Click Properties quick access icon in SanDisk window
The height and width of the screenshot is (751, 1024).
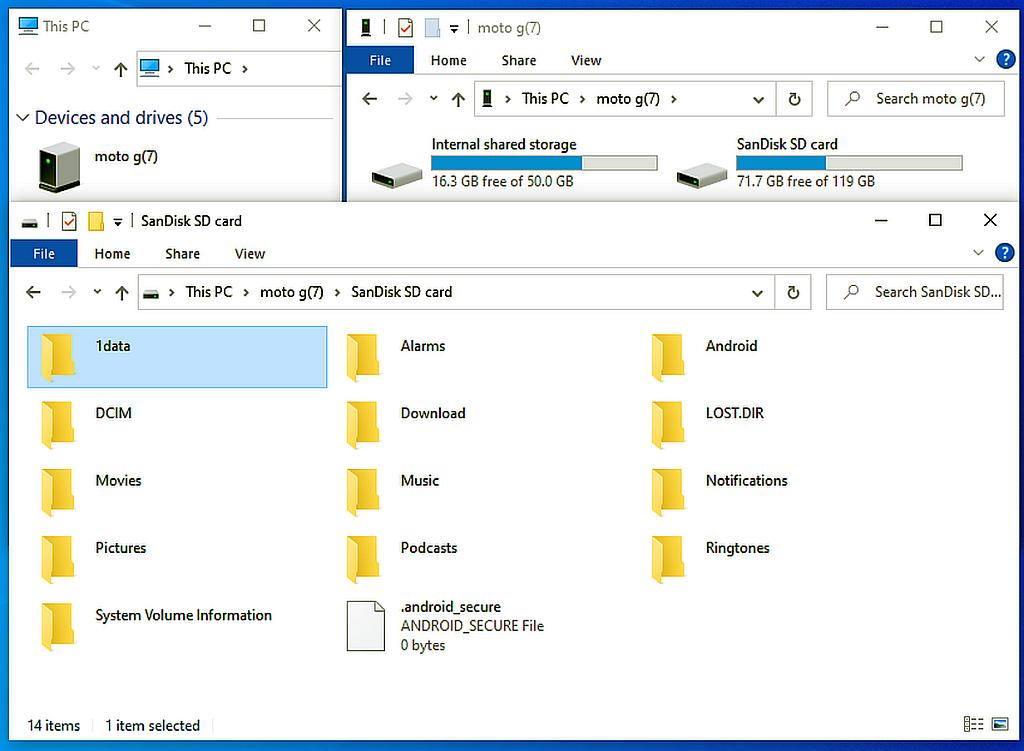click(69, 221)
